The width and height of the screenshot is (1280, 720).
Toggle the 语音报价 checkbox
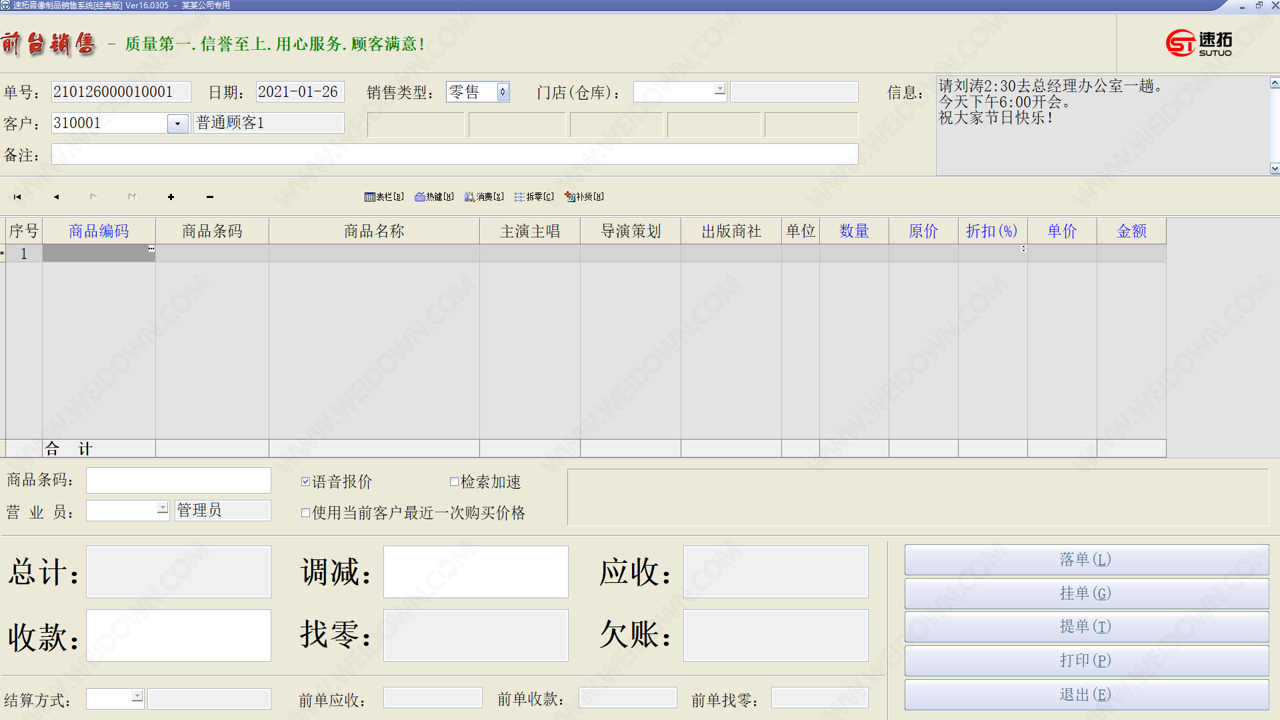coord(306,482)
